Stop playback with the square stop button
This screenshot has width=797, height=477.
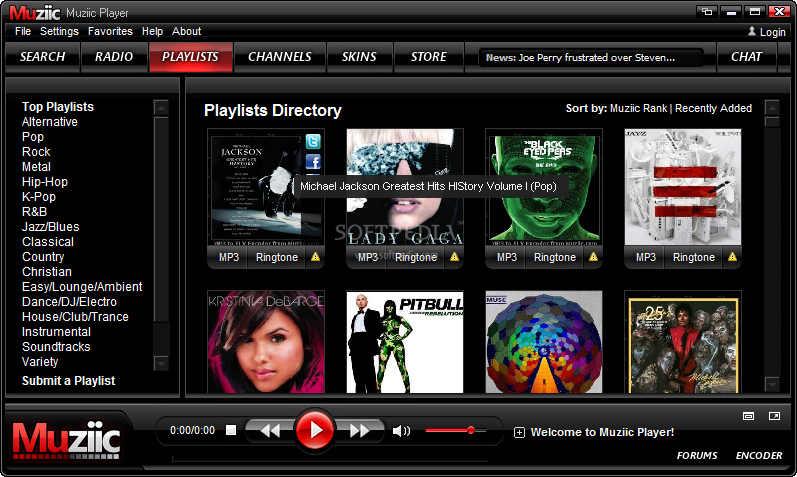tap(231, 430)
